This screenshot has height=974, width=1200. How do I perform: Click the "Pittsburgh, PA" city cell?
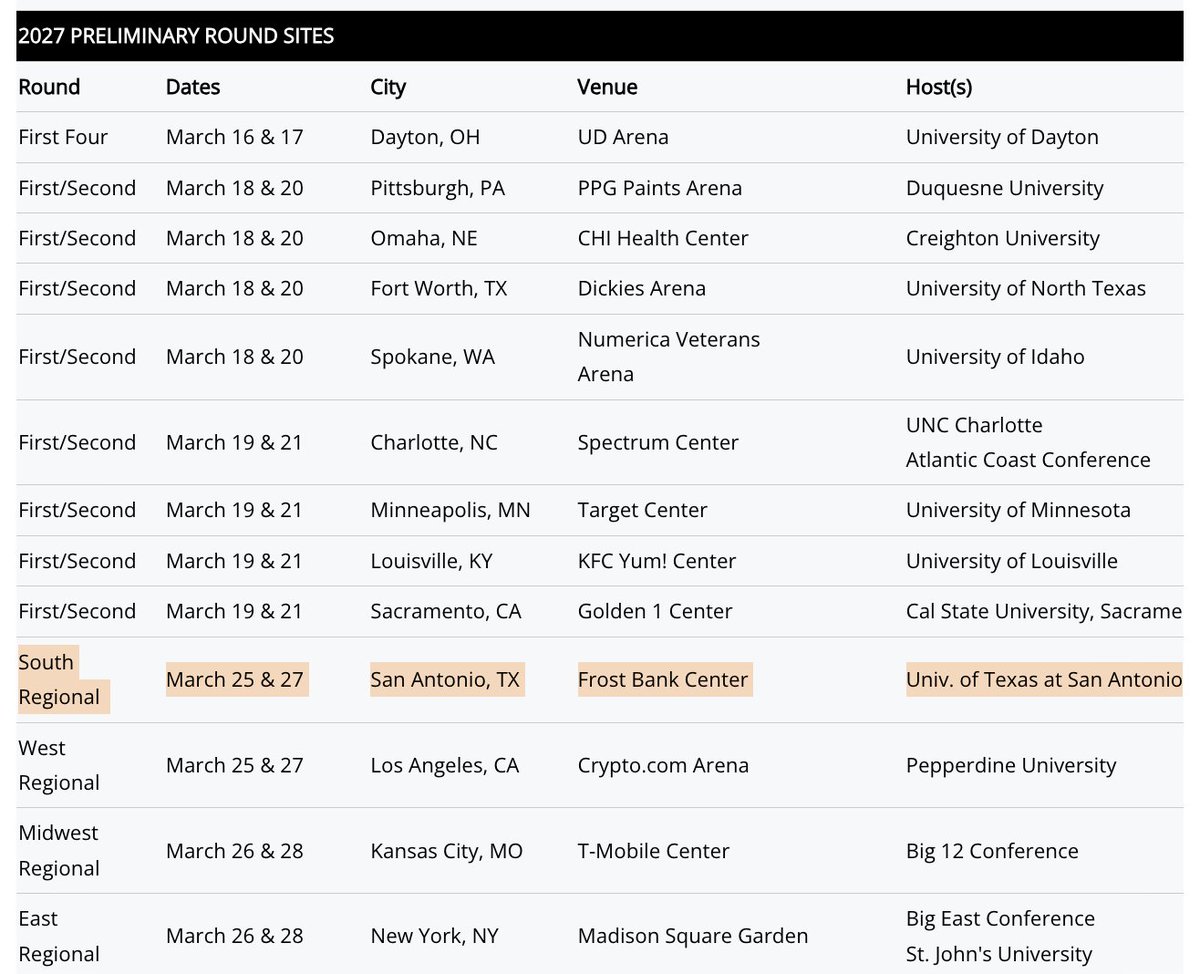point(437,188)
